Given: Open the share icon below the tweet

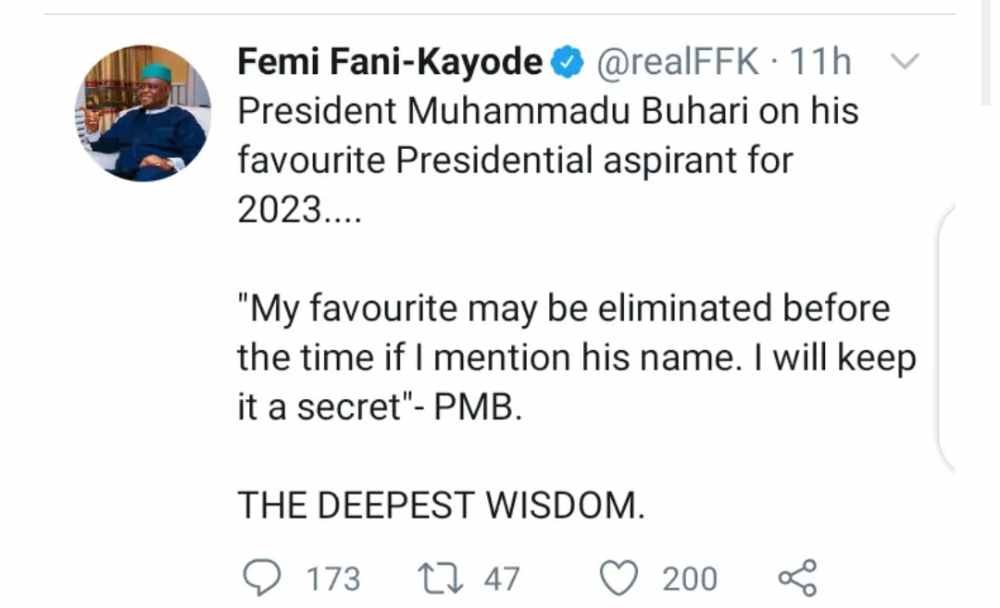Looking at the screenshot, I should [x=797, y=578].
